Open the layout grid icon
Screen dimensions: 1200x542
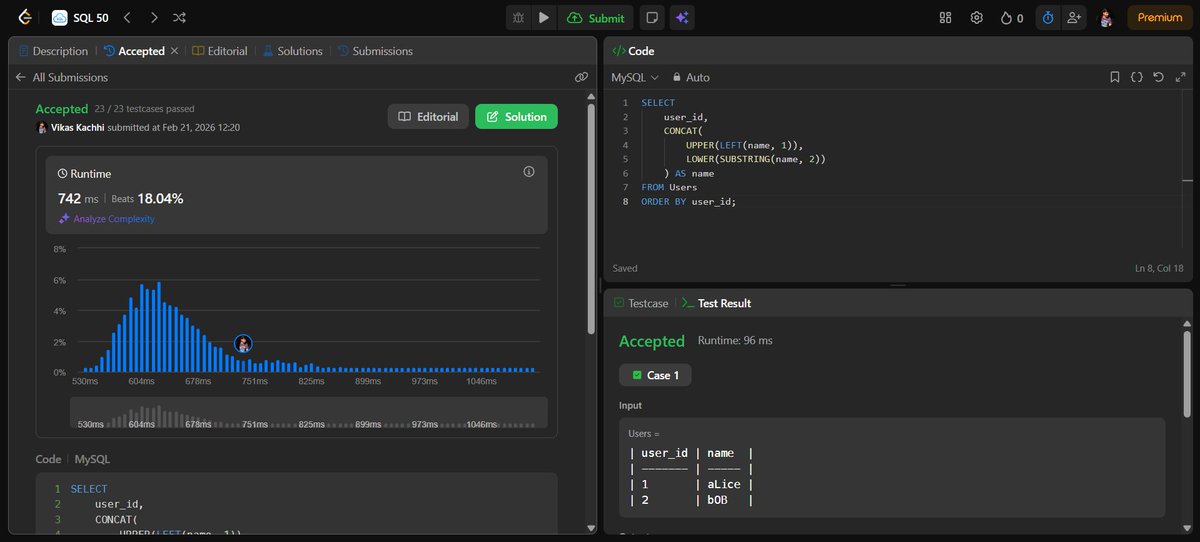[946, 17]
